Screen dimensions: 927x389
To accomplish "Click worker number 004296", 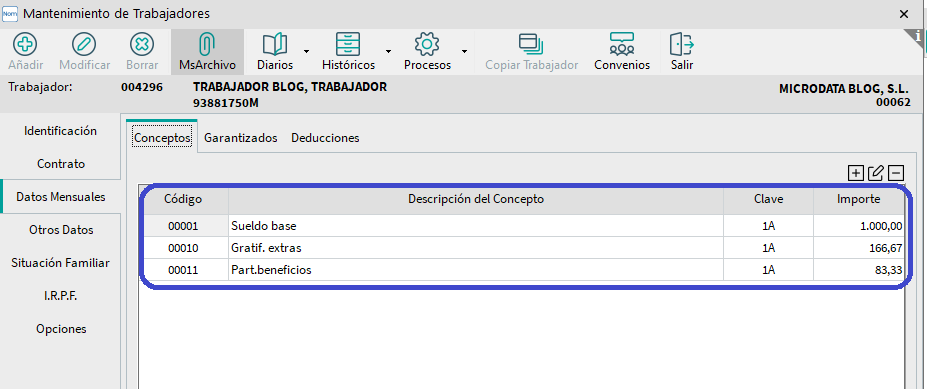I will (x=142, y=87).
